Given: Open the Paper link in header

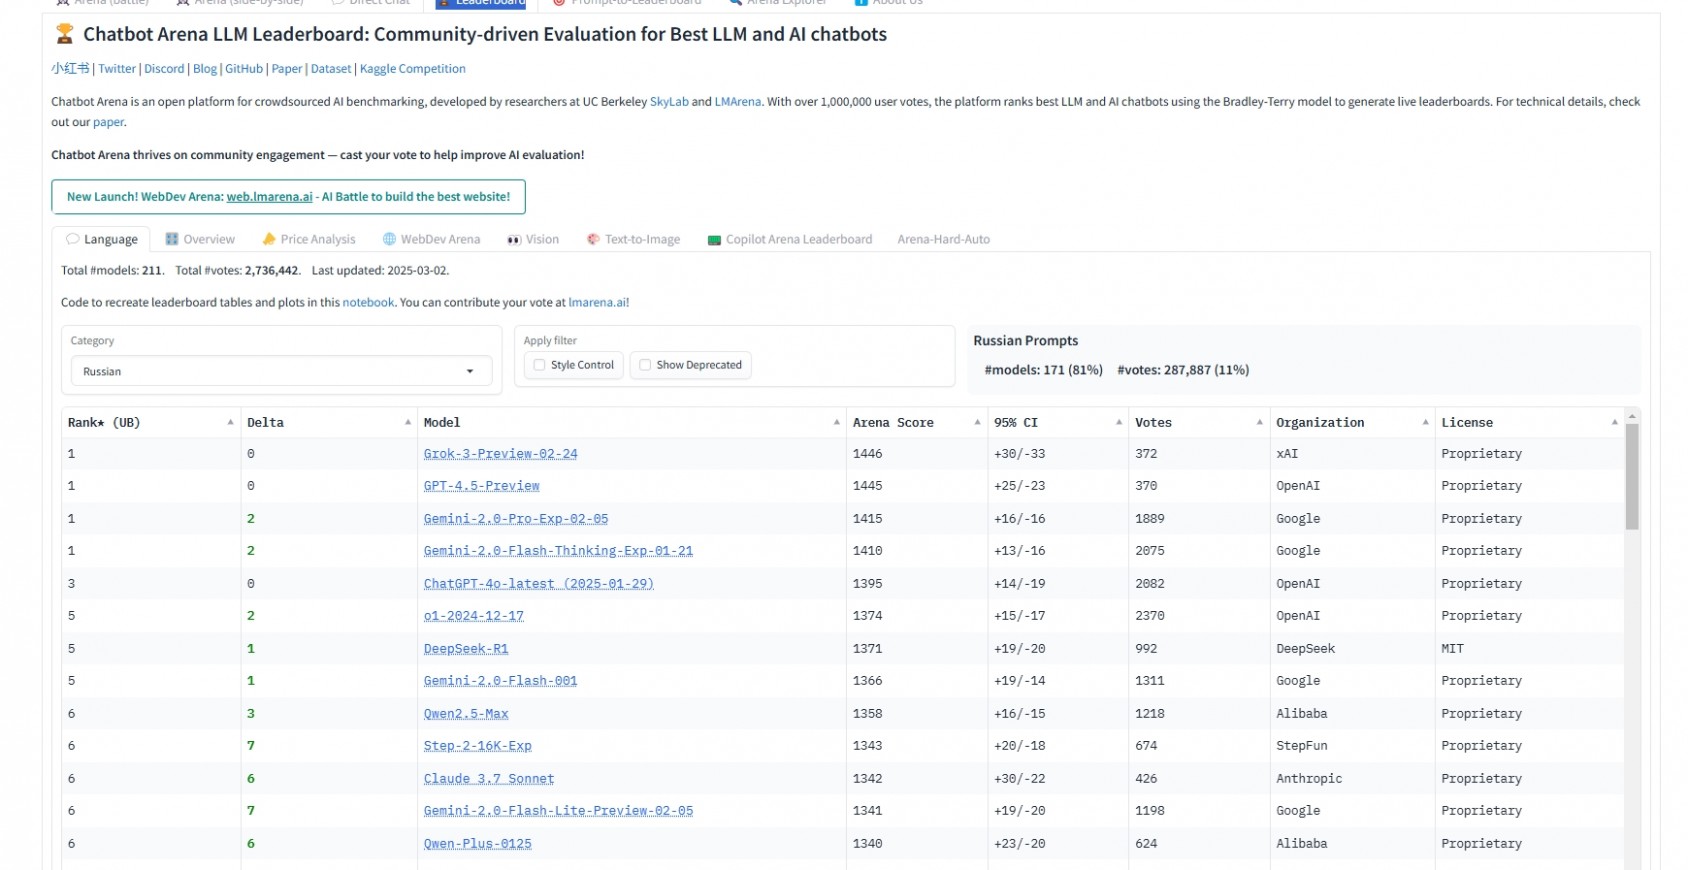Looking at the screenshot, I should (287, 69).
